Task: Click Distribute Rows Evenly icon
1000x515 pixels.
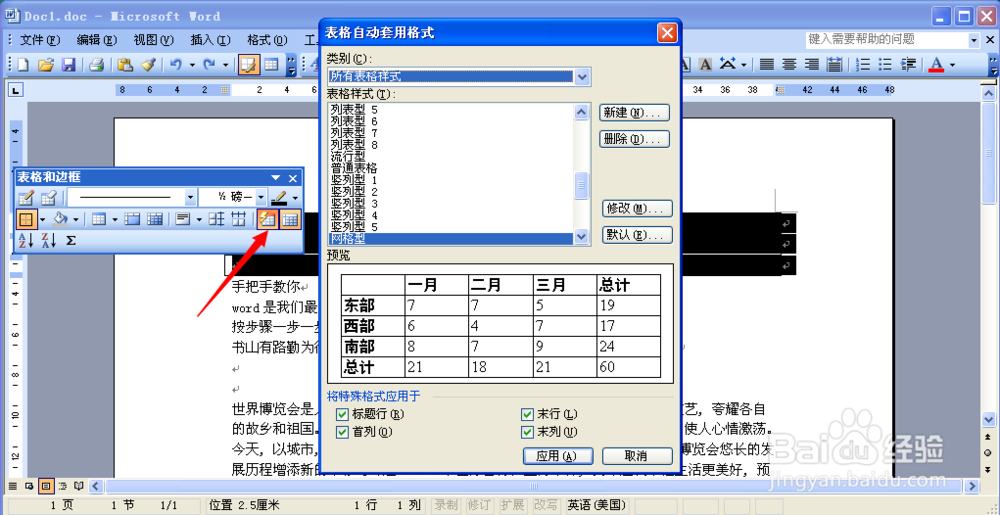Action: (x=217, y=220)
